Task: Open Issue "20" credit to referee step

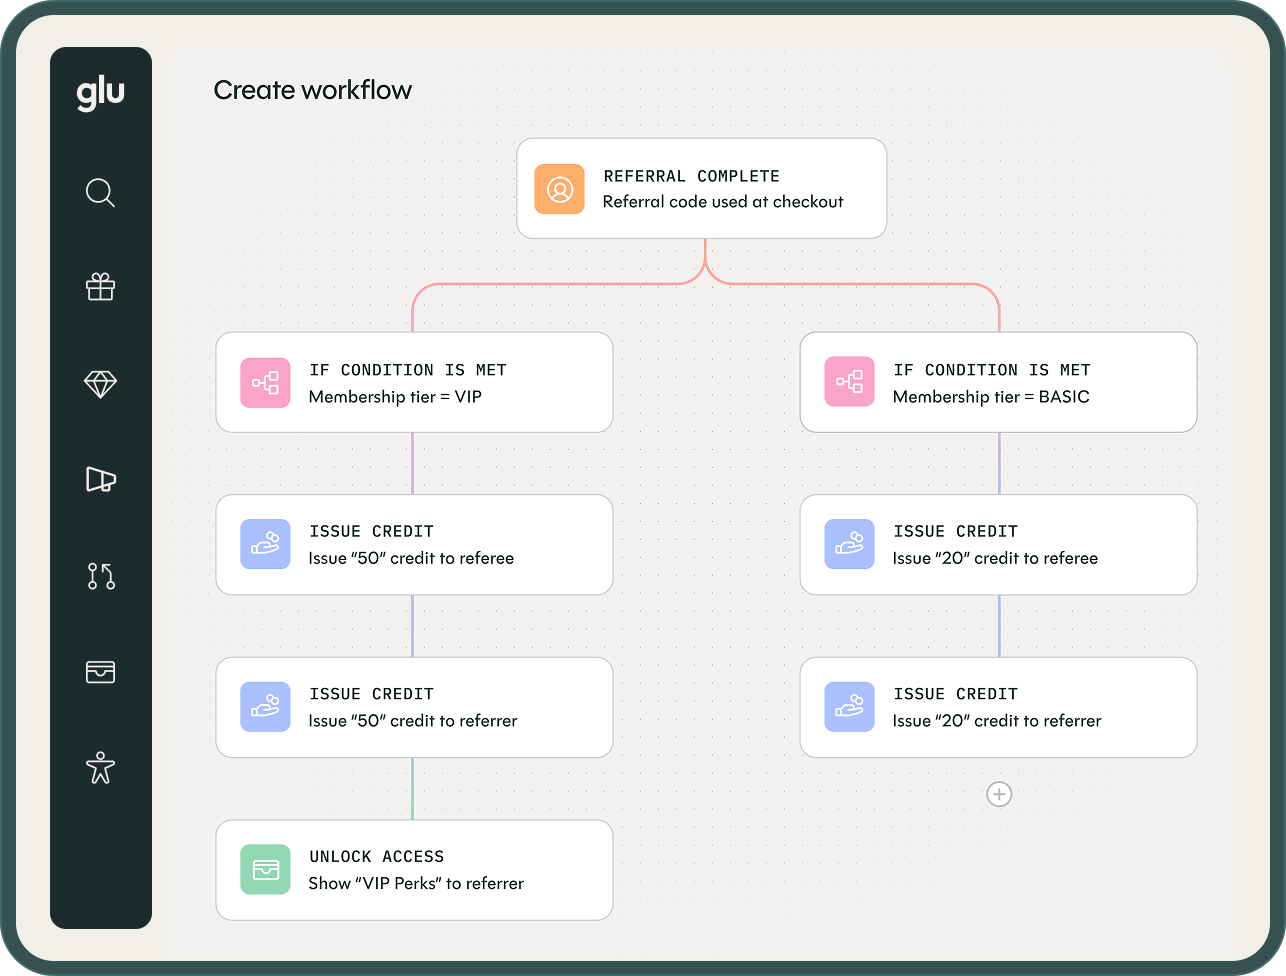Action: pos(998,544)
